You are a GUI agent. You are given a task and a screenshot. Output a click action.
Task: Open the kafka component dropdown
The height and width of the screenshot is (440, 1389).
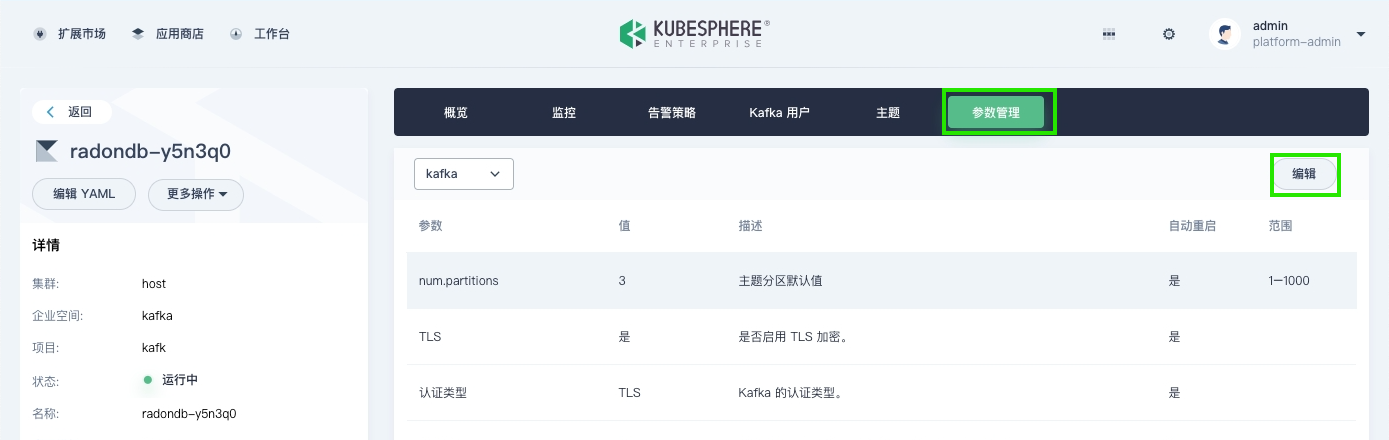pyautogui.click(x=464, y=174)
